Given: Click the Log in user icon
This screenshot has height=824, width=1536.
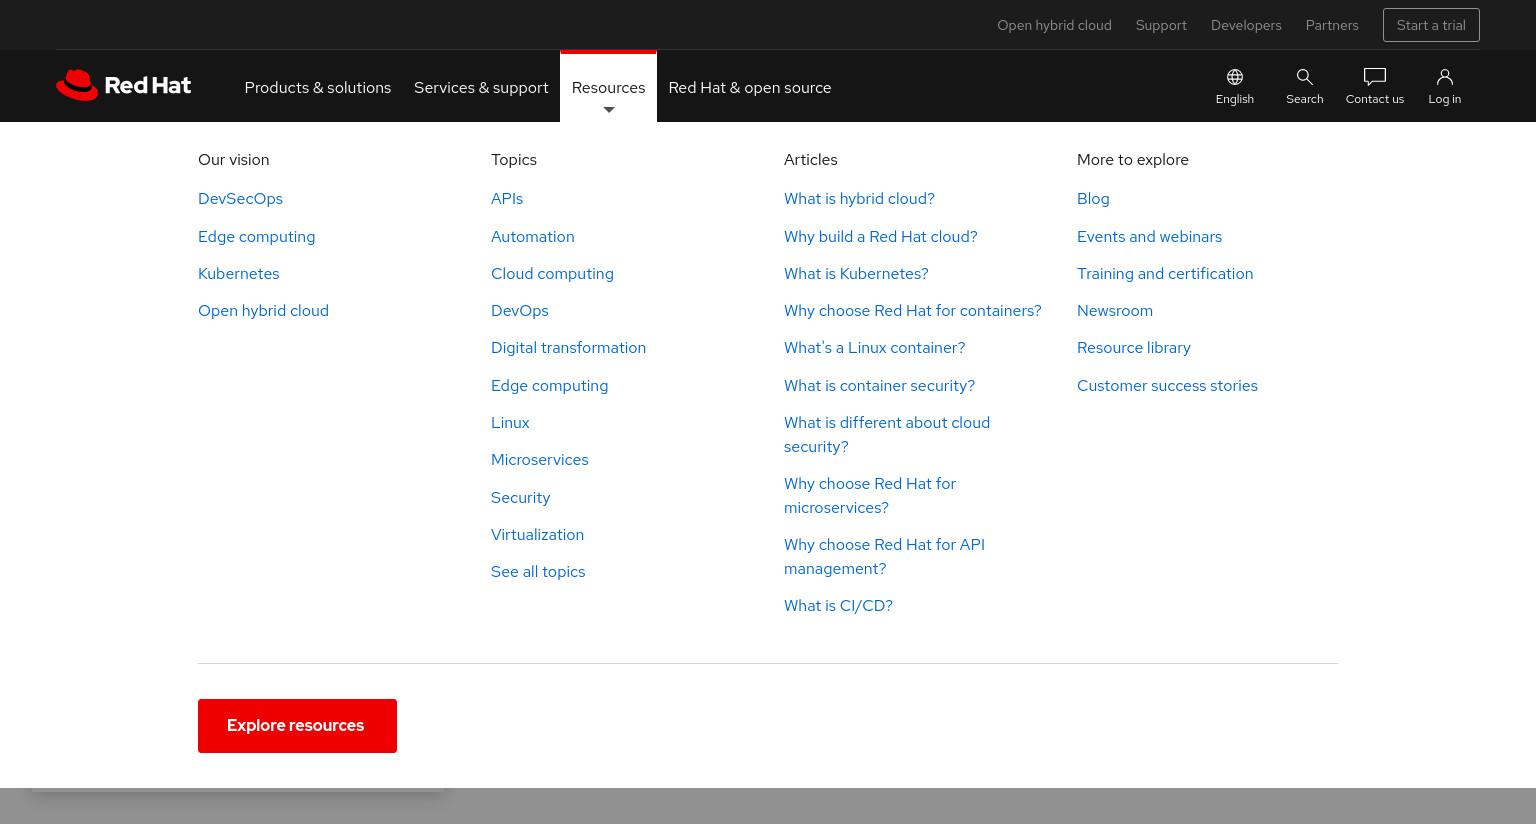Looking at the screenshot, I should click(x=1445, y=77).
